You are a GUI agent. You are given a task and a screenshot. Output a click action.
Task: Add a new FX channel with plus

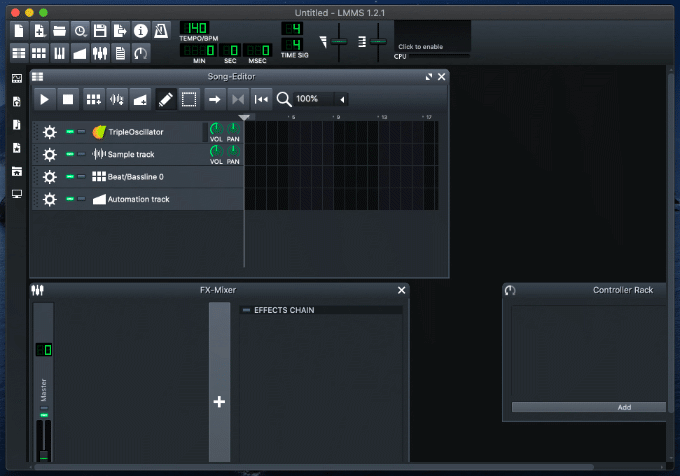(x=219, y=401)
